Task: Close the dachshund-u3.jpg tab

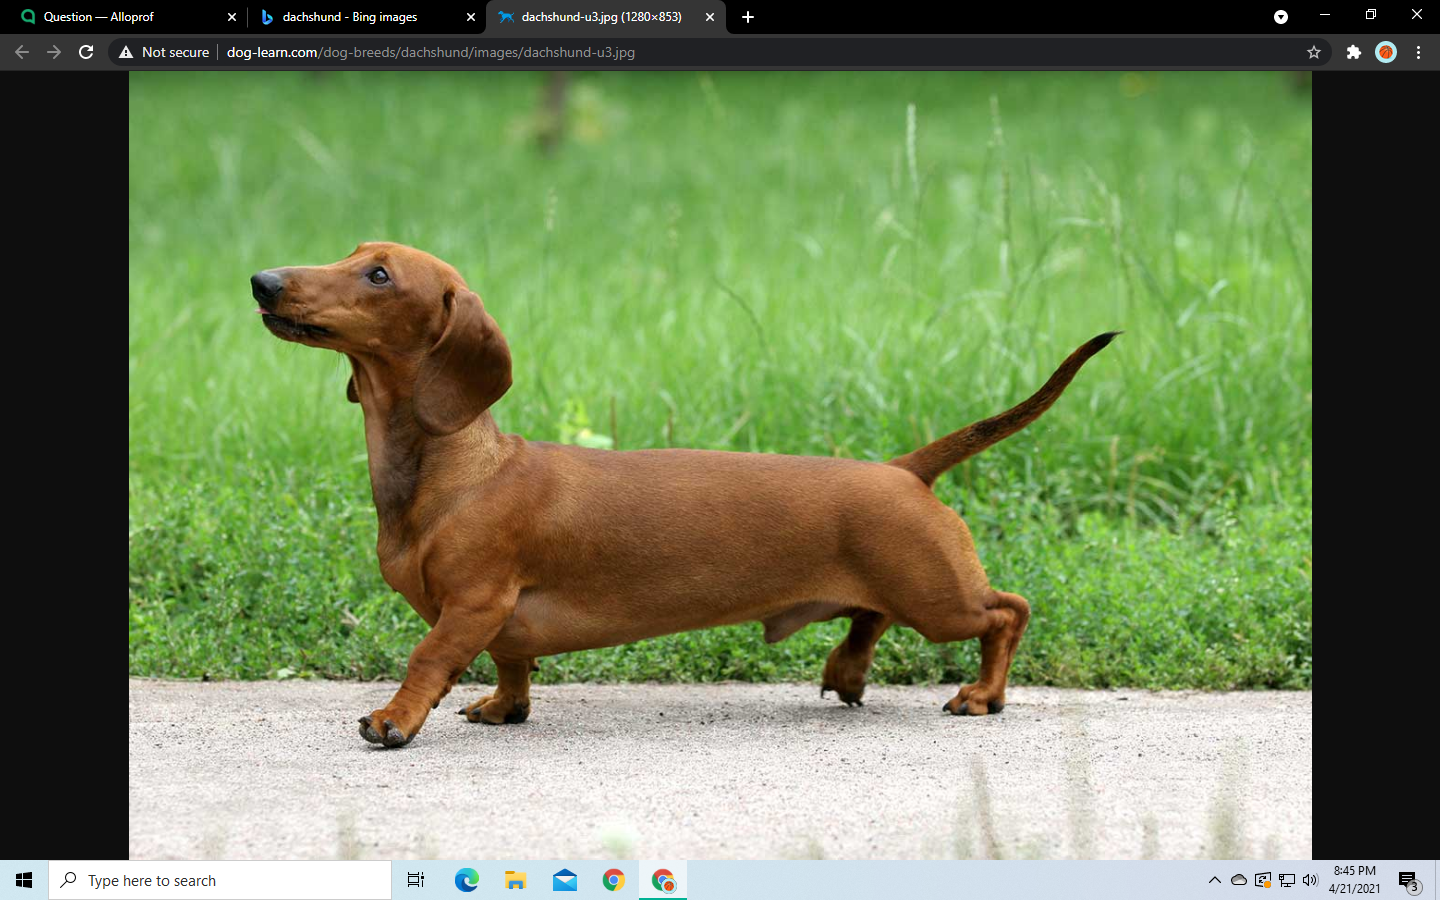Action: click(x=710, y=17)
